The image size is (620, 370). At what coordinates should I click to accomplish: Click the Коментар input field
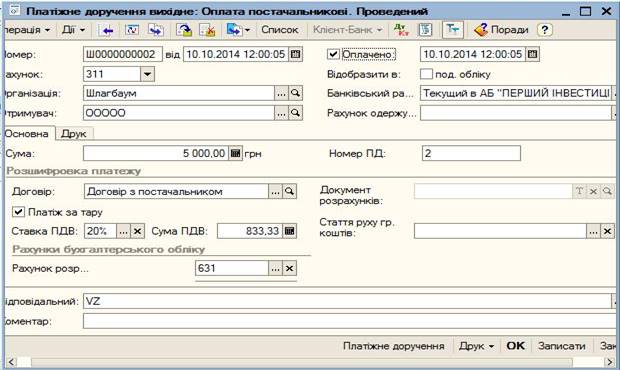point(350,321)
